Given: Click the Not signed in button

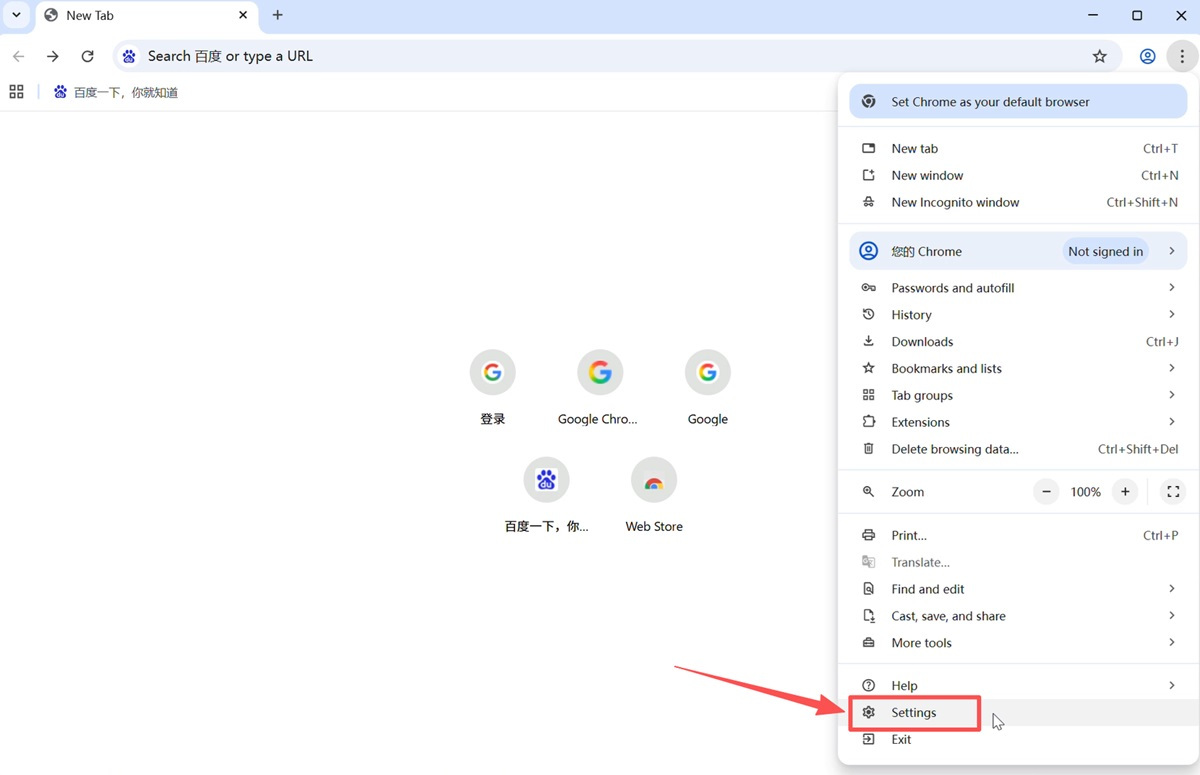Looking at the screenshot, I should 1105,252.
